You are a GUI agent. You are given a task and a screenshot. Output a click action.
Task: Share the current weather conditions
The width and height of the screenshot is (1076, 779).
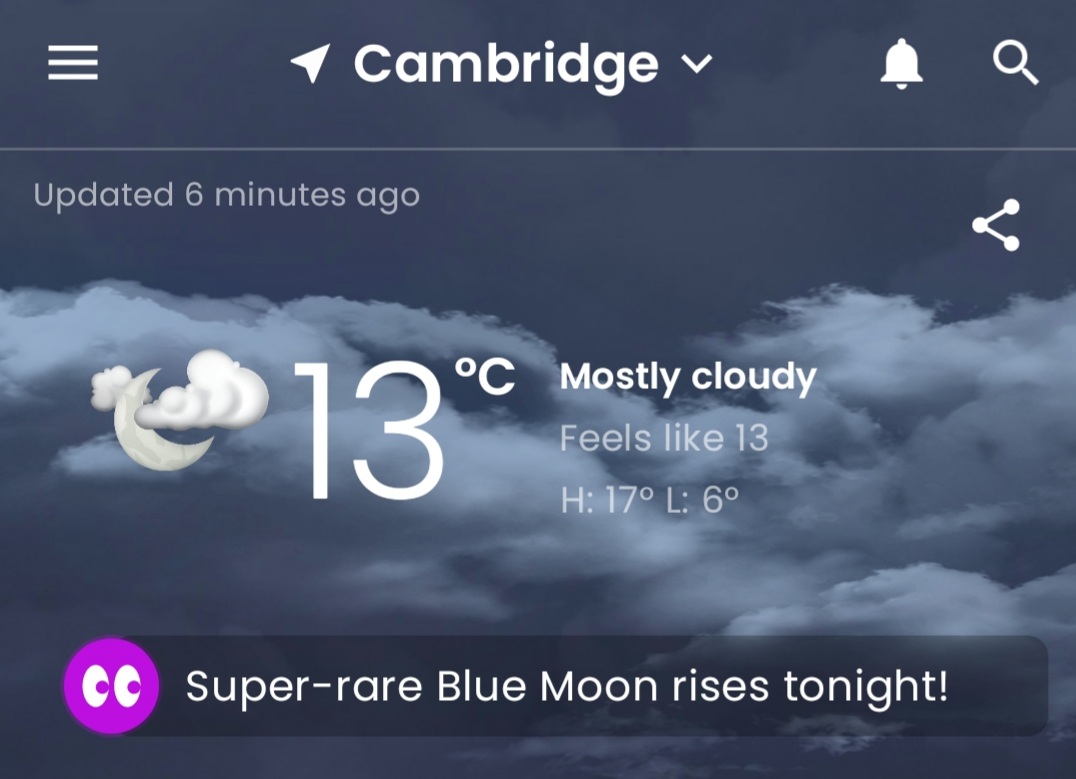coord(996,225)
